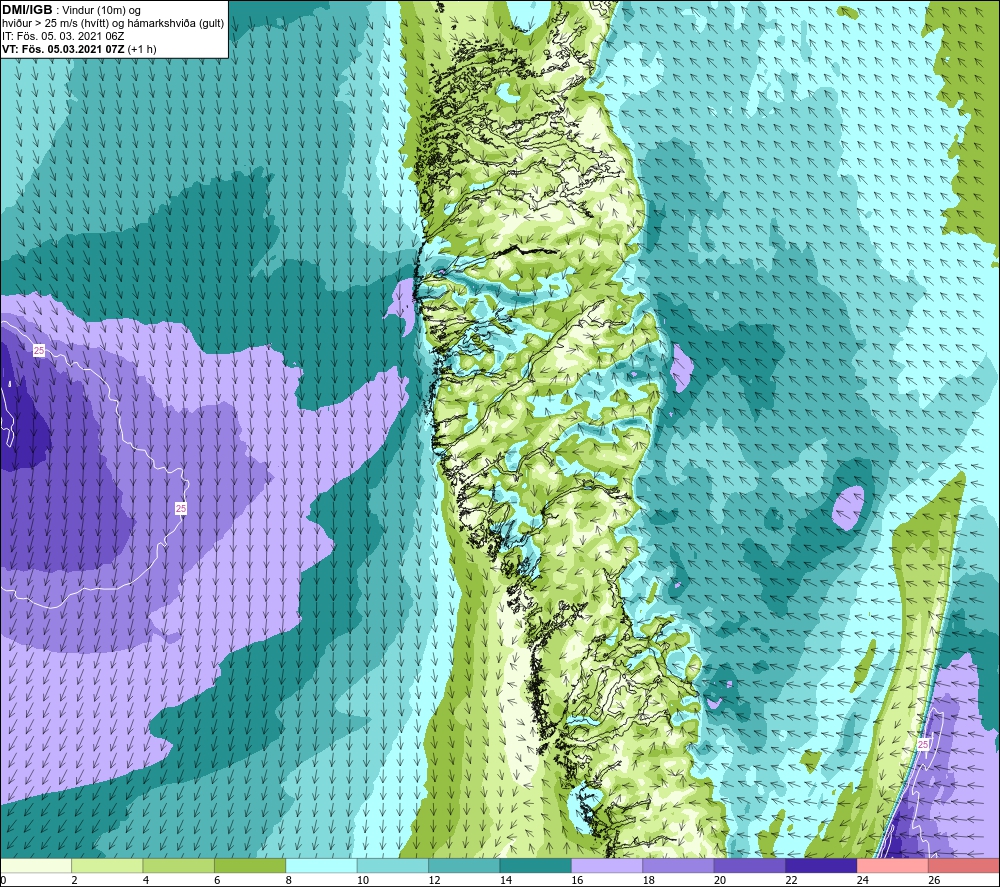This screenshot has width=1000, height=887.
Task: Pick the green 4–6 m/s legend swatch
Action: click(179, 865)
